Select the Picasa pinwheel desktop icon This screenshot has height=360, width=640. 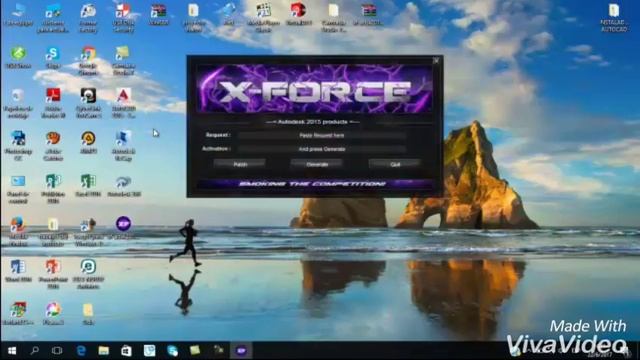[x=53, y=313]
